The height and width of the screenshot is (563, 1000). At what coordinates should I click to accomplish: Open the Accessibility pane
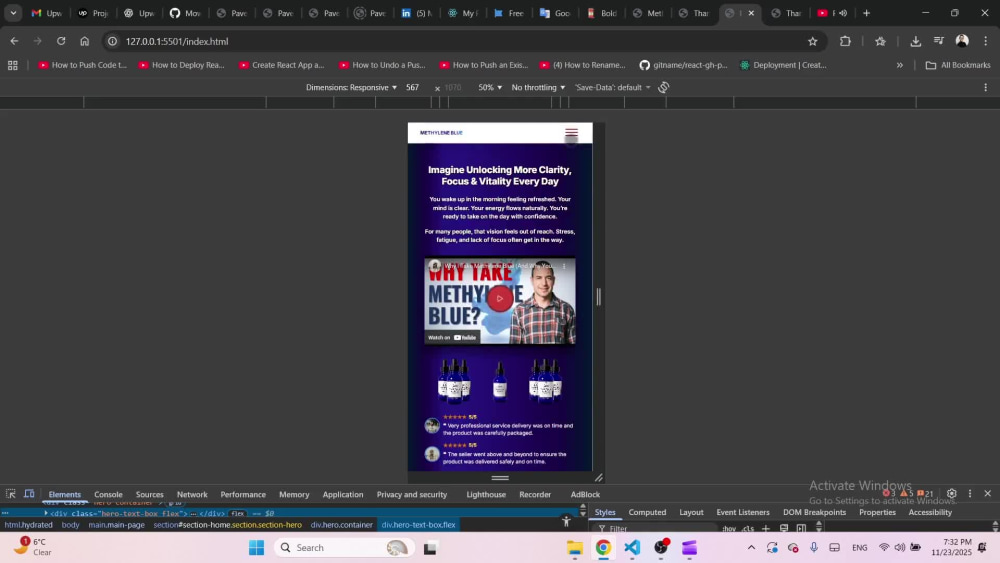click(930, 512)
